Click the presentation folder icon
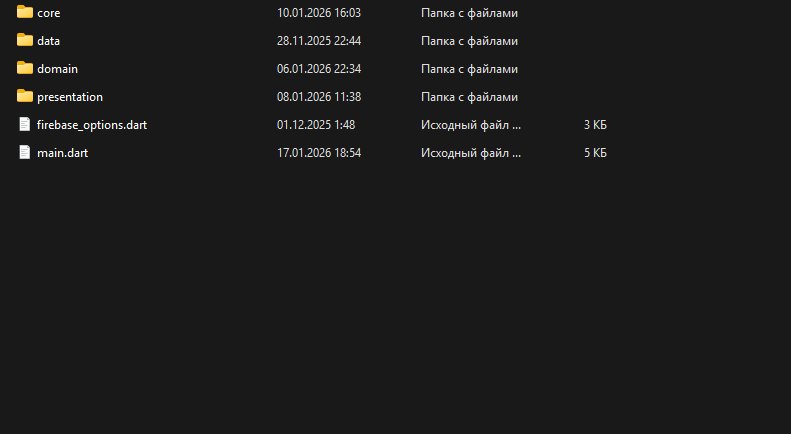Viewport: 791px width, 434px height. pyautogui.click(x=25, y=96)
